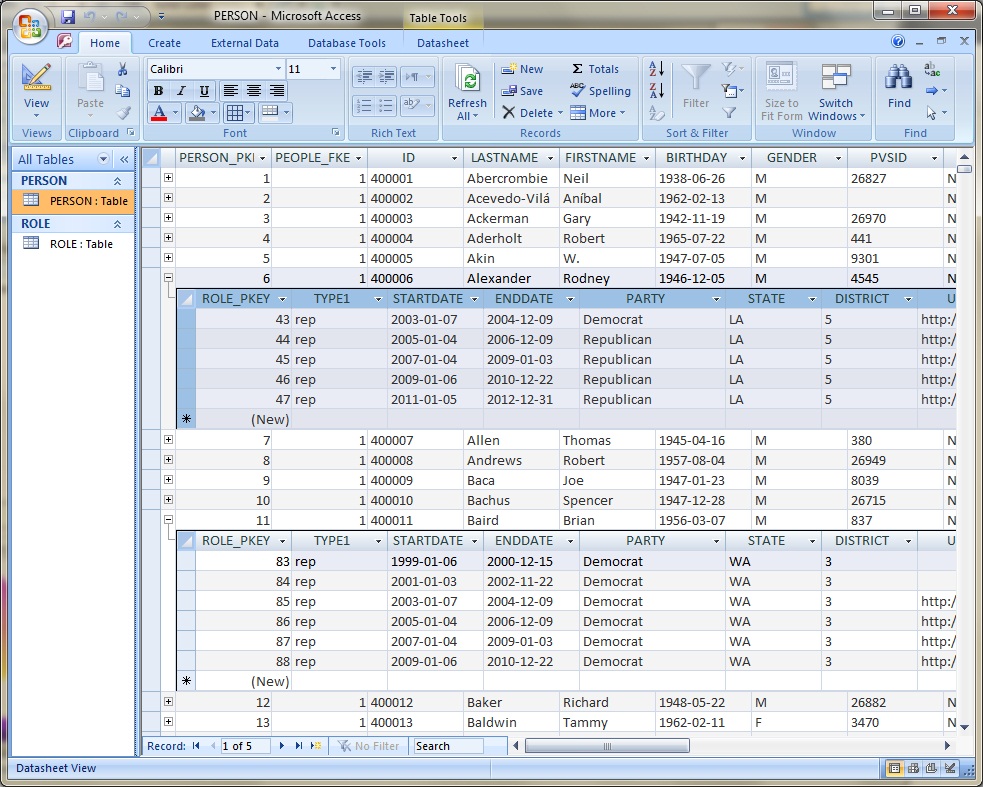Center align text
Viewport: 983px width, 787px height.
coord(254,91)
